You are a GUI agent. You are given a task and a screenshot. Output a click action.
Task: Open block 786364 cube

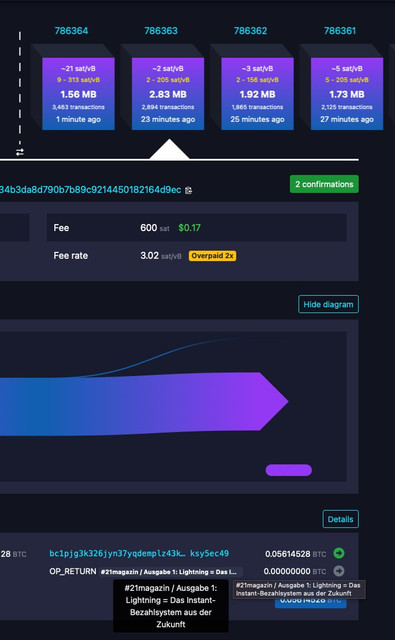(x=78, y=94)
